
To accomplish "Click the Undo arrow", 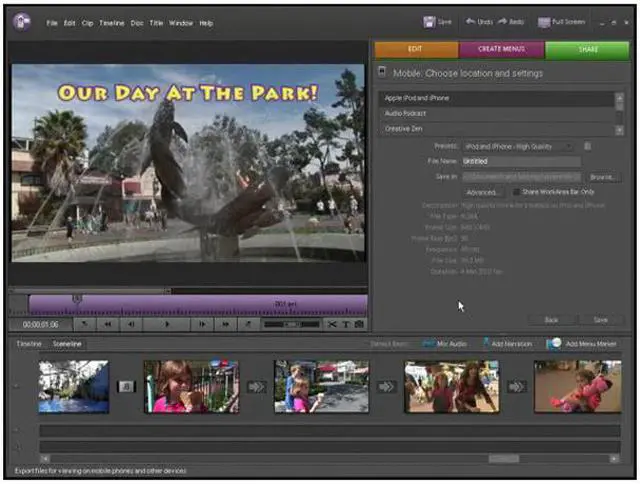I will click(x=470, y=21).
